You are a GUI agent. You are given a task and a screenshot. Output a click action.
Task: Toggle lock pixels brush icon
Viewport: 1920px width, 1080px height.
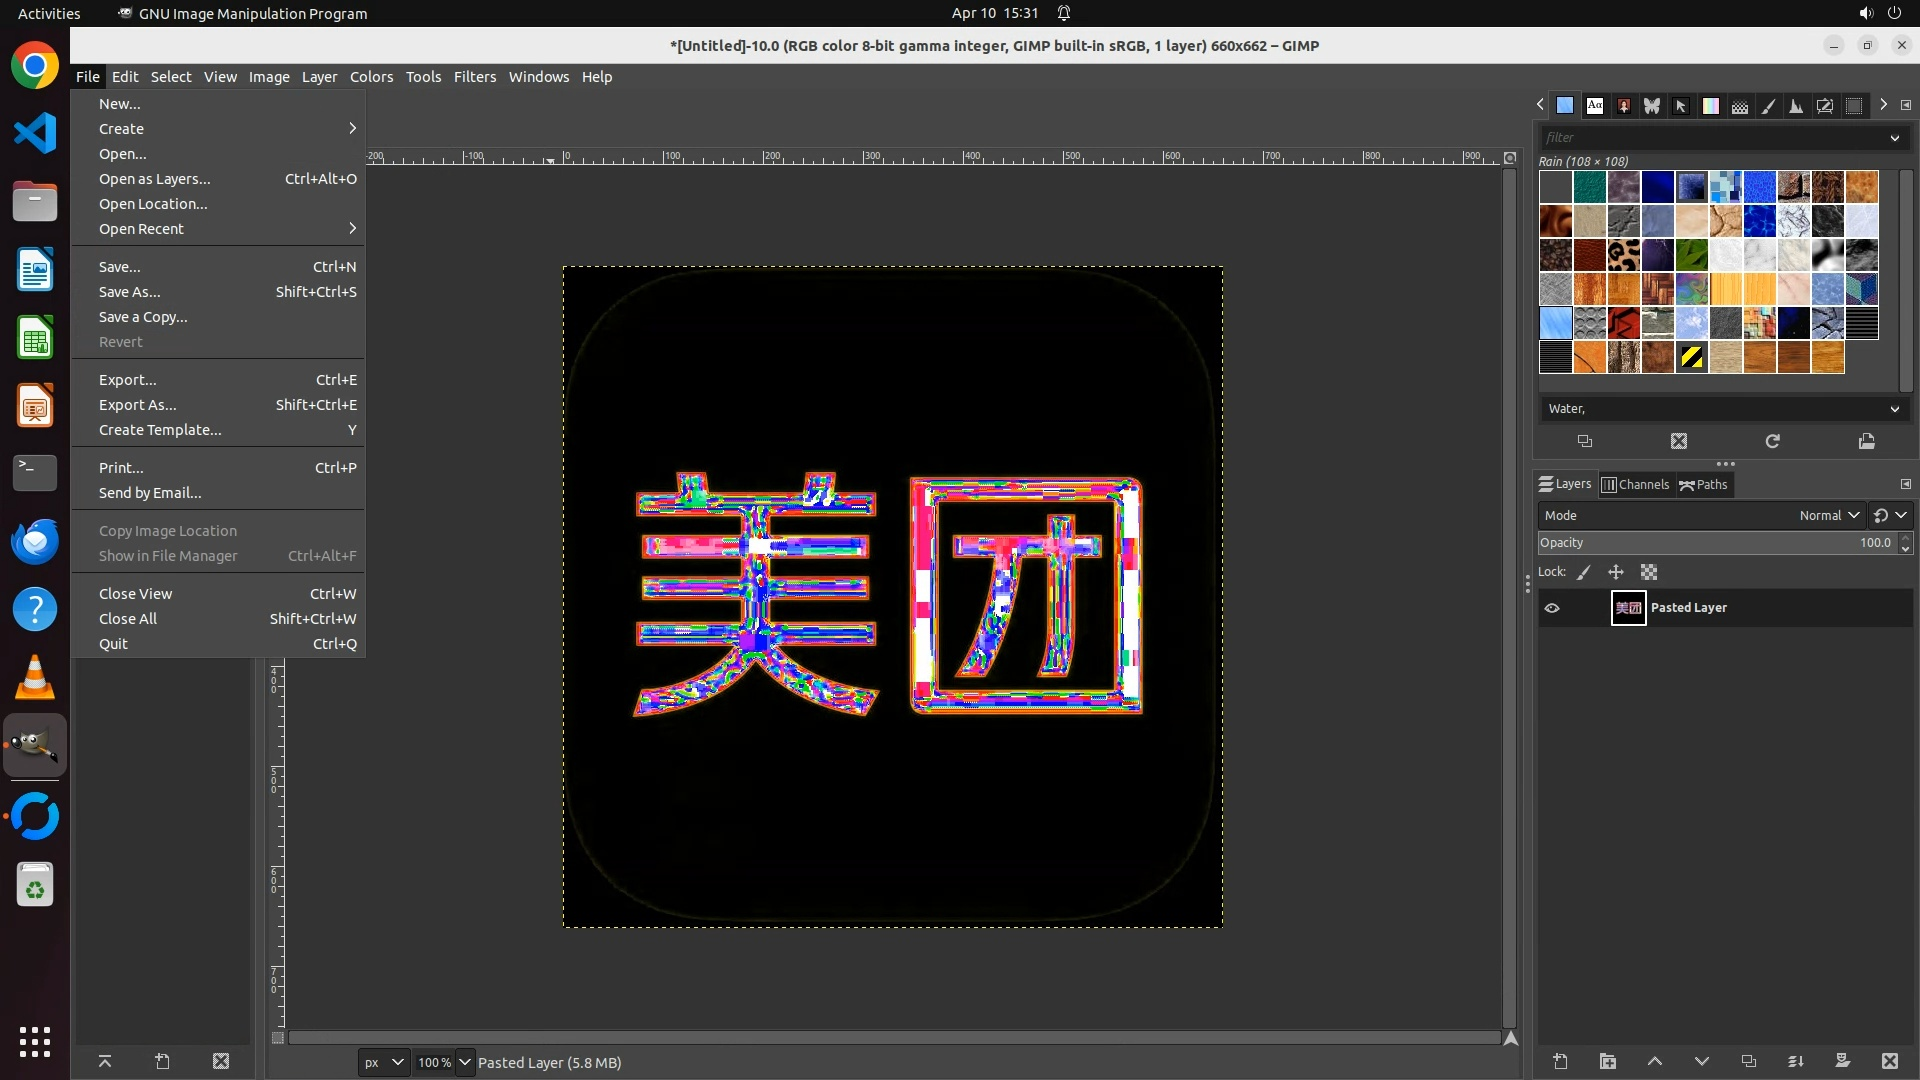(1584, 572)
